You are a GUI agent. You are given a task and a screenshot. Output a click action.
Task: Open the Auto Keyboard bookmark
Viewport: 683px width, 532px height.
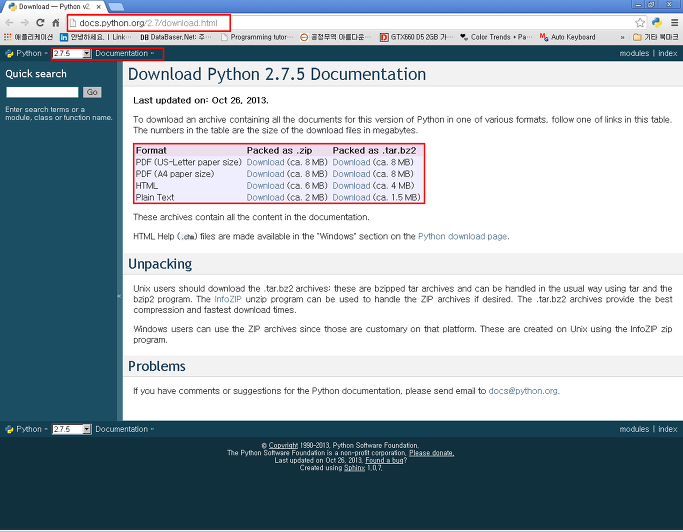pyautogui.click(x=568, y=37)
